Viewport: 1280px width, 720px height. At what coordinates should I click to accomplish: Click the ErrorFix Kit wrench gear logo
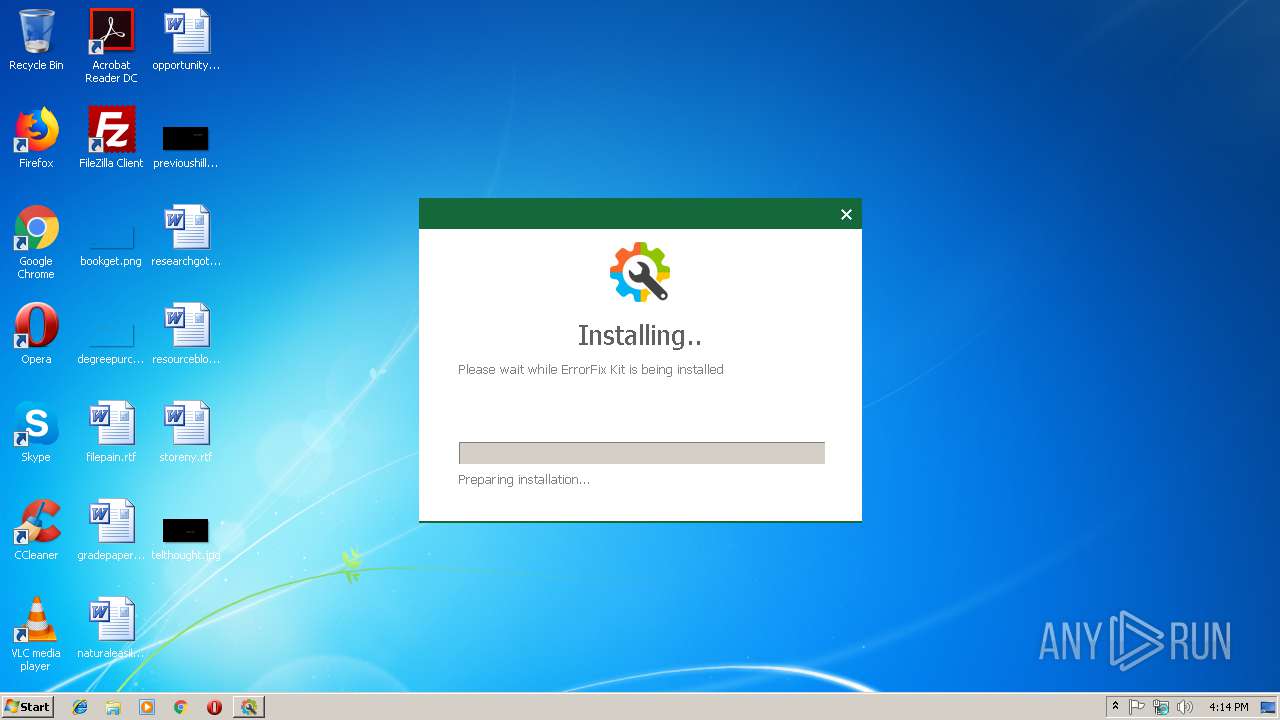click(x=640, y=271)
